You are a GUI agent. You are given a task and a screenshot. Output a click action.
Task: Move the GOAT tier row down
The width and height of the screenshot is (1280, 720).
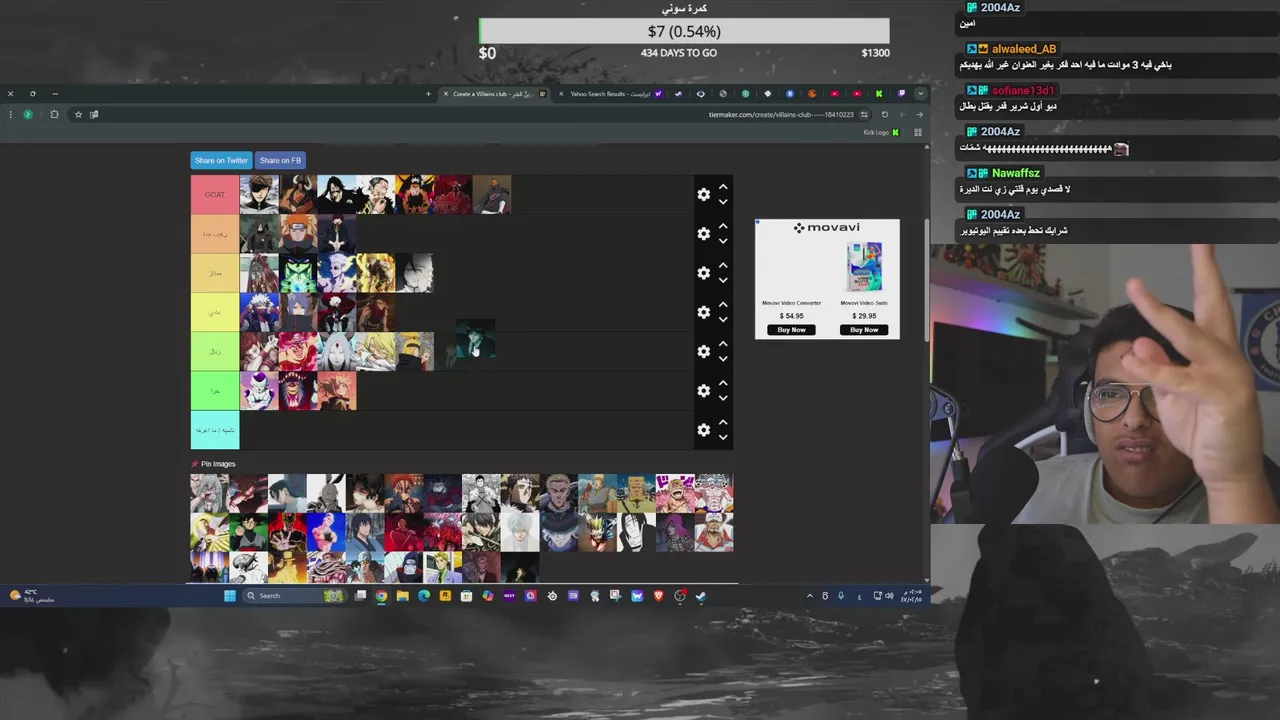[x=723, y=202]
